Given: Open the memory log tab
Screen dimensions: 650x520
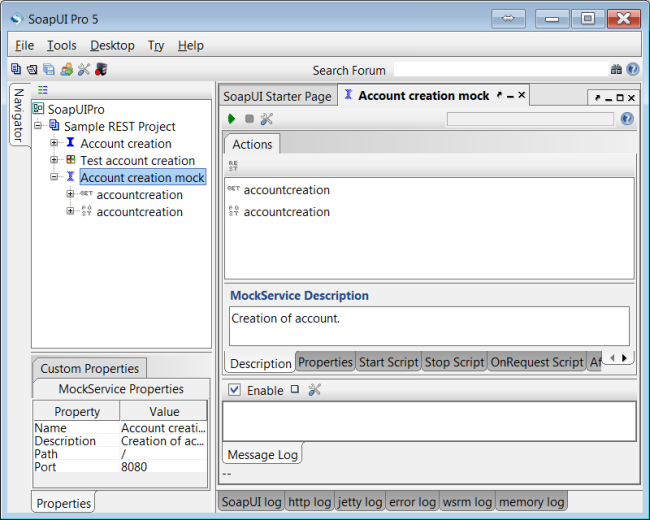Looking at the screenshot, I should [532, 502].
